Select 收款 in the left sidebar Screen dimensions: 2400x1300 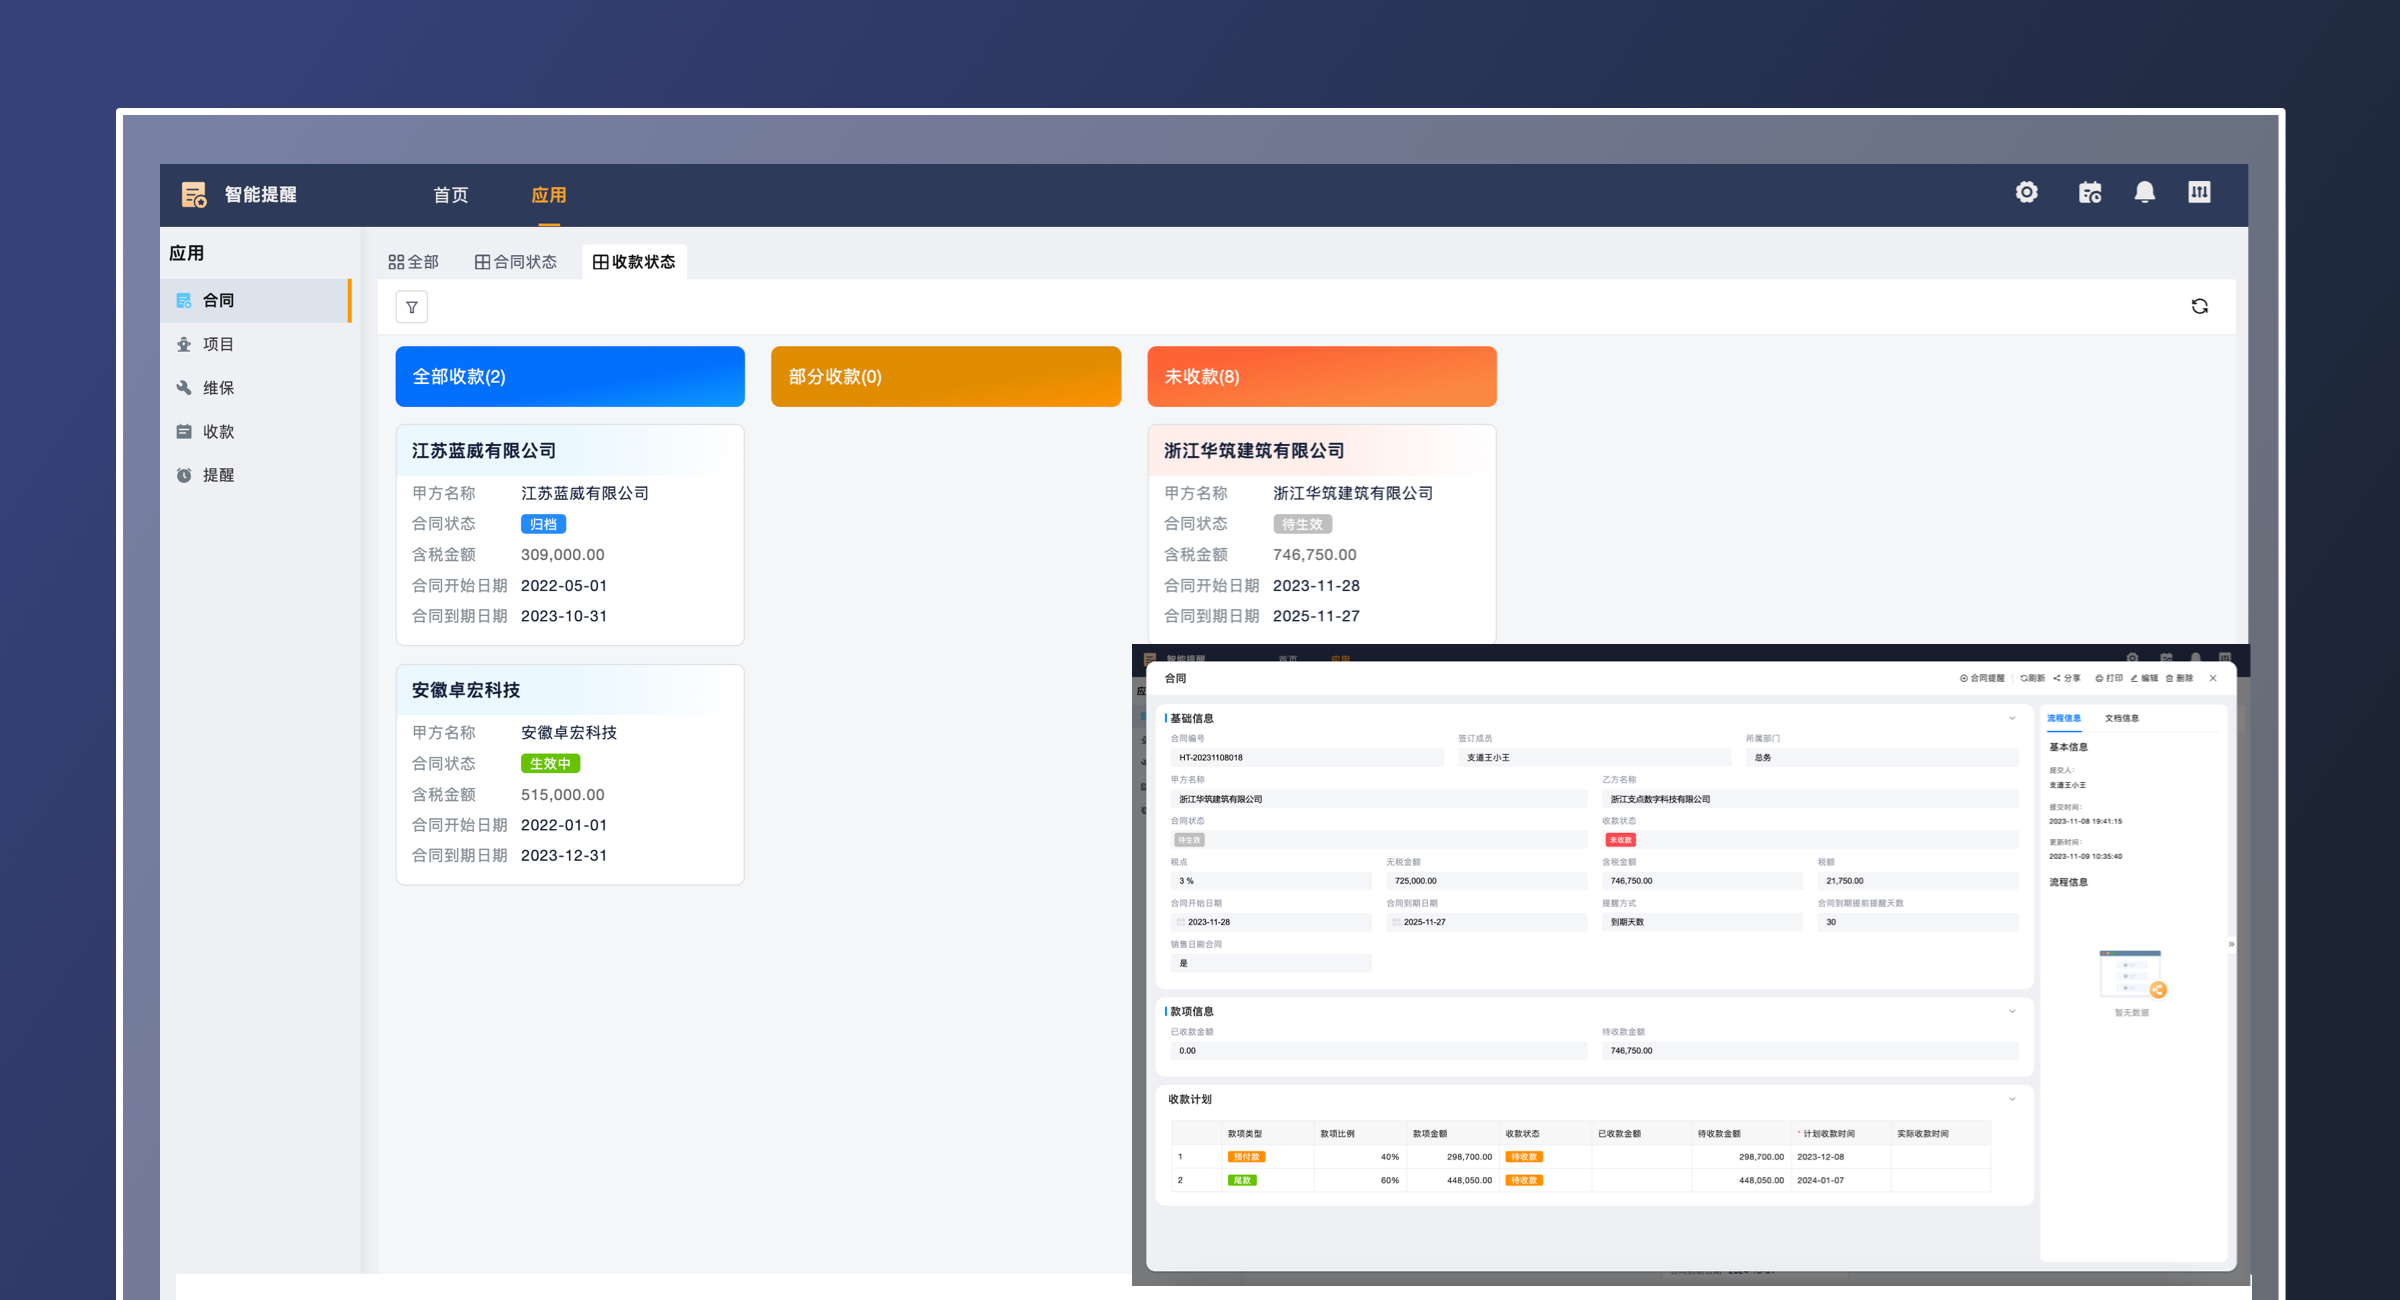coord(218,432)
